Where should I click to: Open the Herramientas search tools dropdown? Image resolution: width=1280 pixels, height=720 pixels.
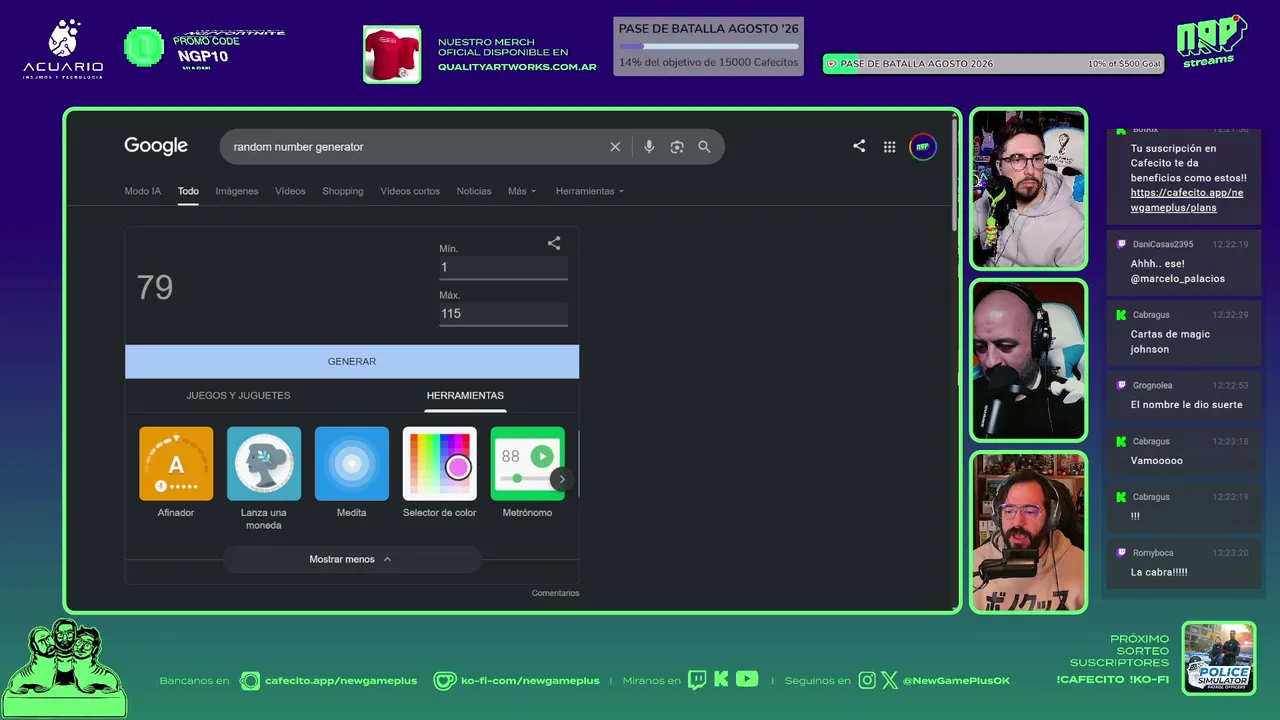590,191
